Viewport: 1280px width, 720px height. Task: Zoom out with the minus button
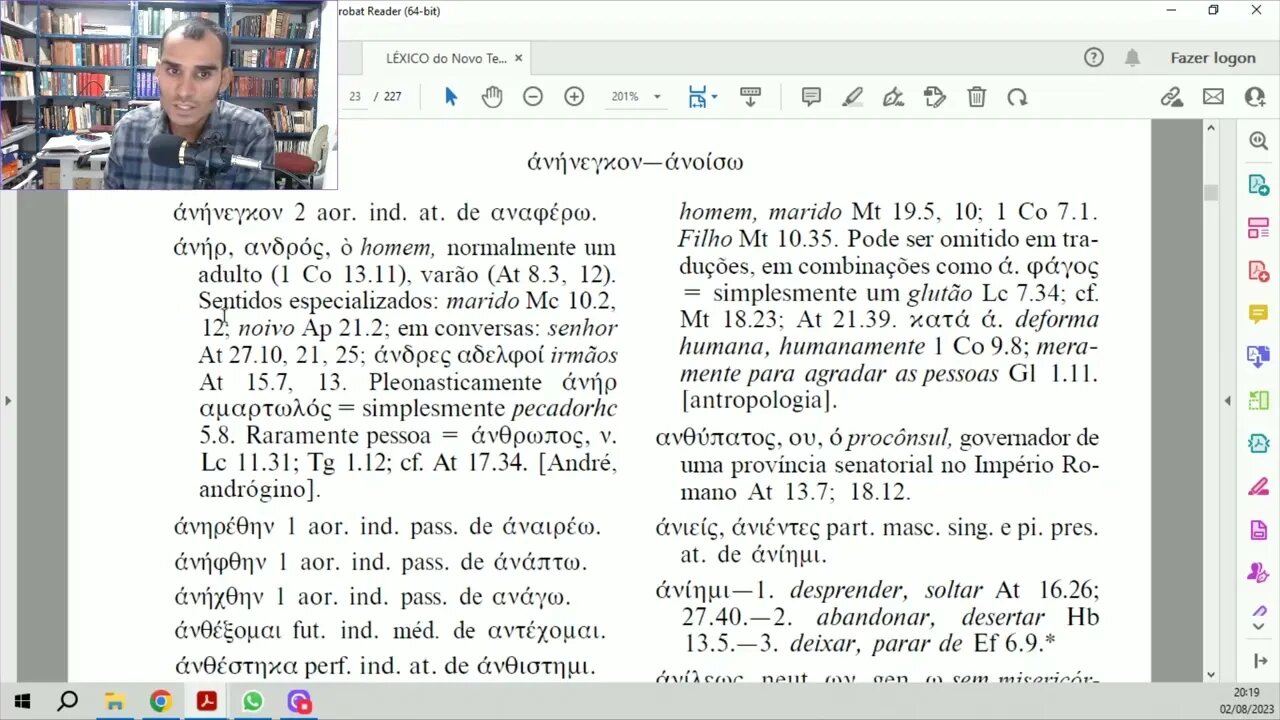(533, 97)
